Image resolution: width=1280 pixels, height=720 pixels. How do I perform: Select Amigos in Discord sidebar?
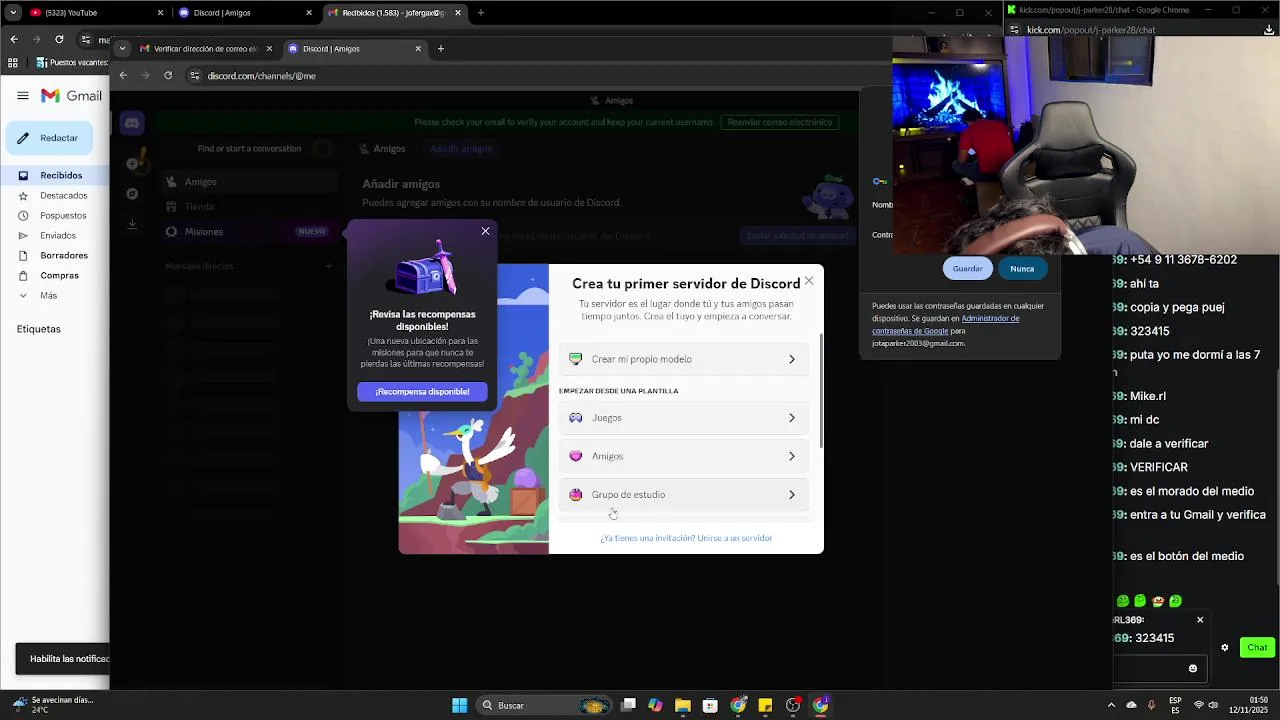[x=248, y=182]
